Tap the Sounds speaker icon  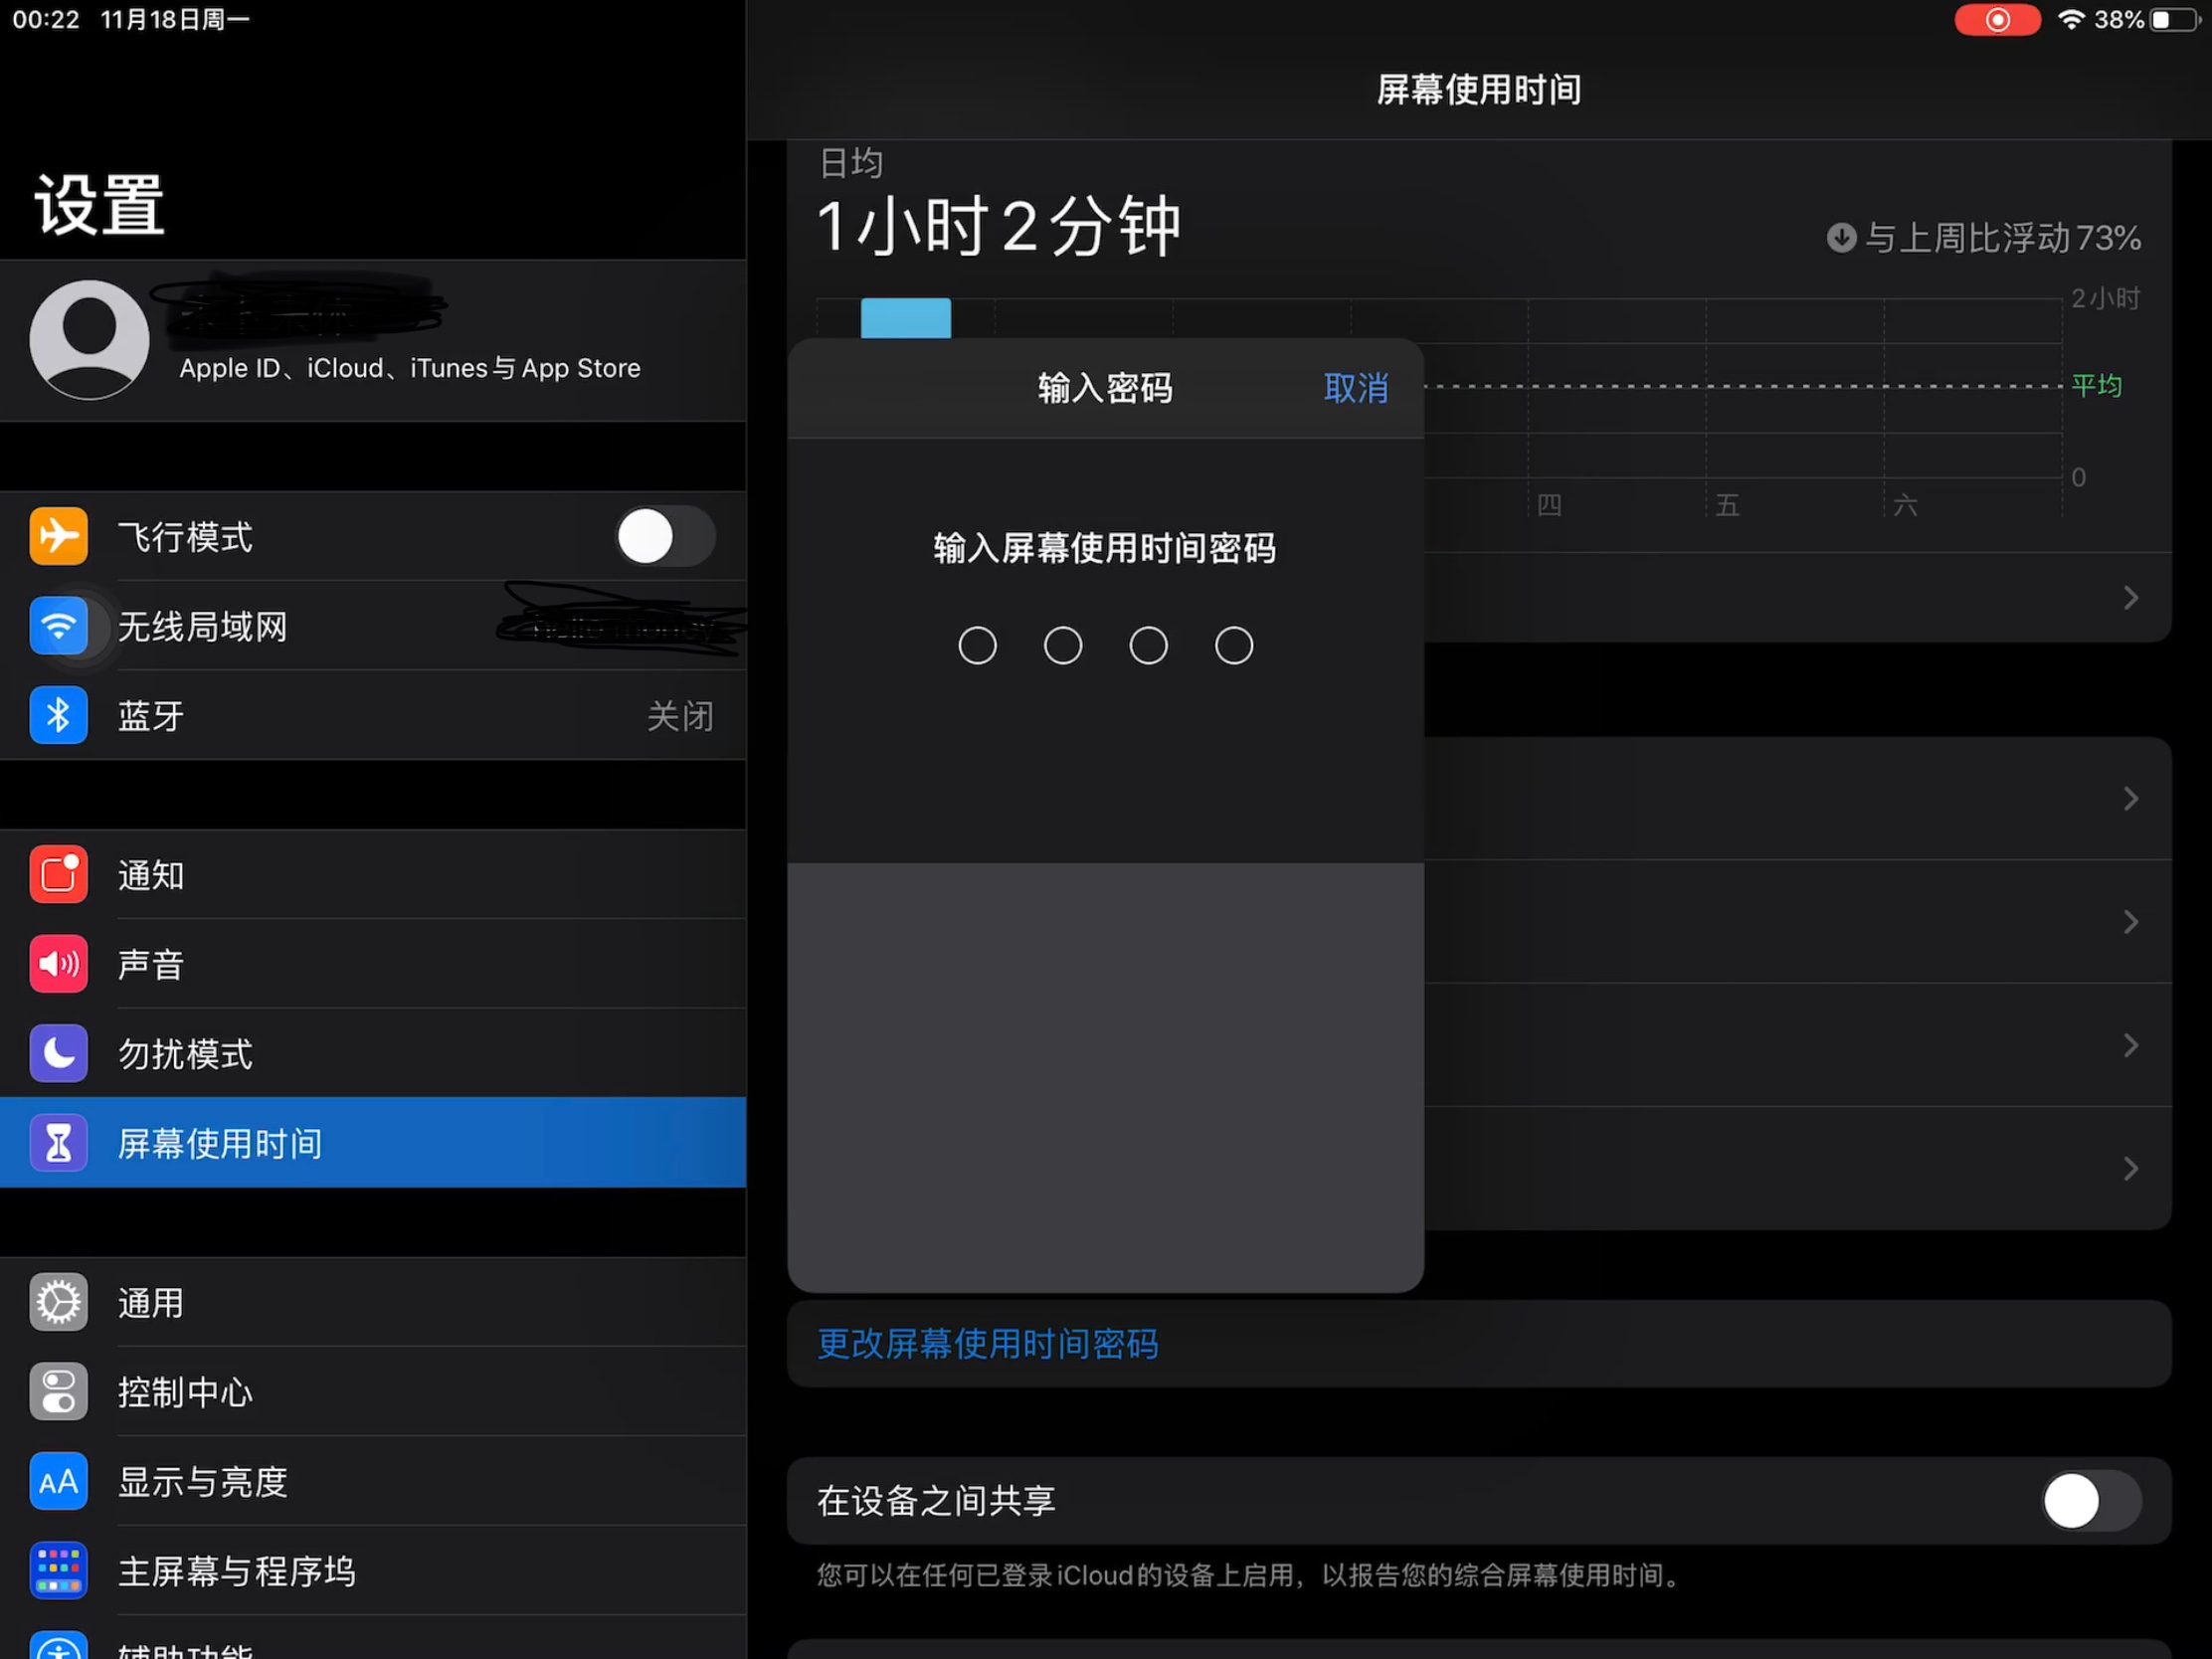[58, 964]
